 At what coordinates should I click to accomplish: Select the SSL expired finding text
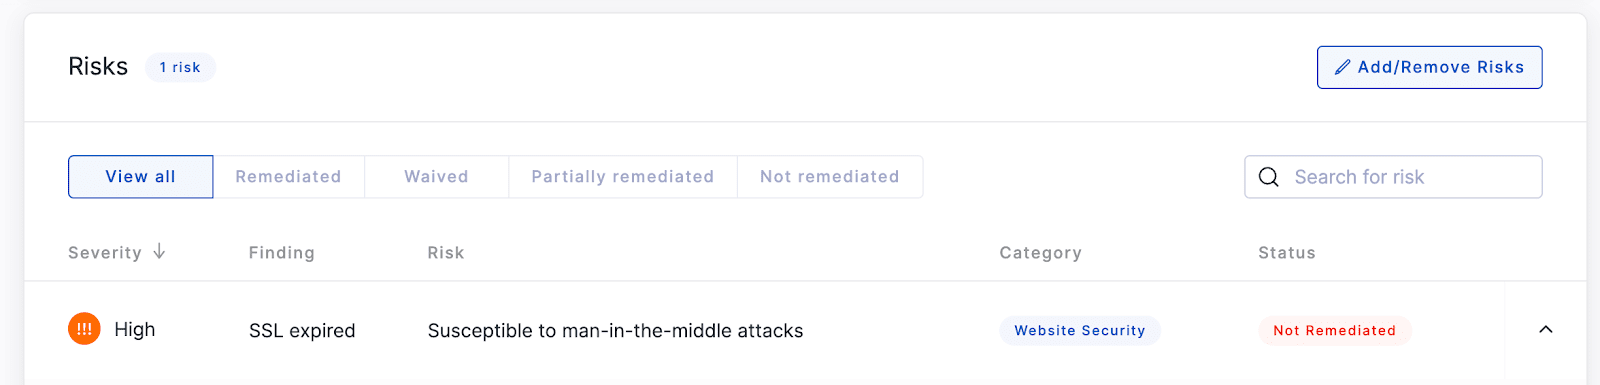click(302, 331)
